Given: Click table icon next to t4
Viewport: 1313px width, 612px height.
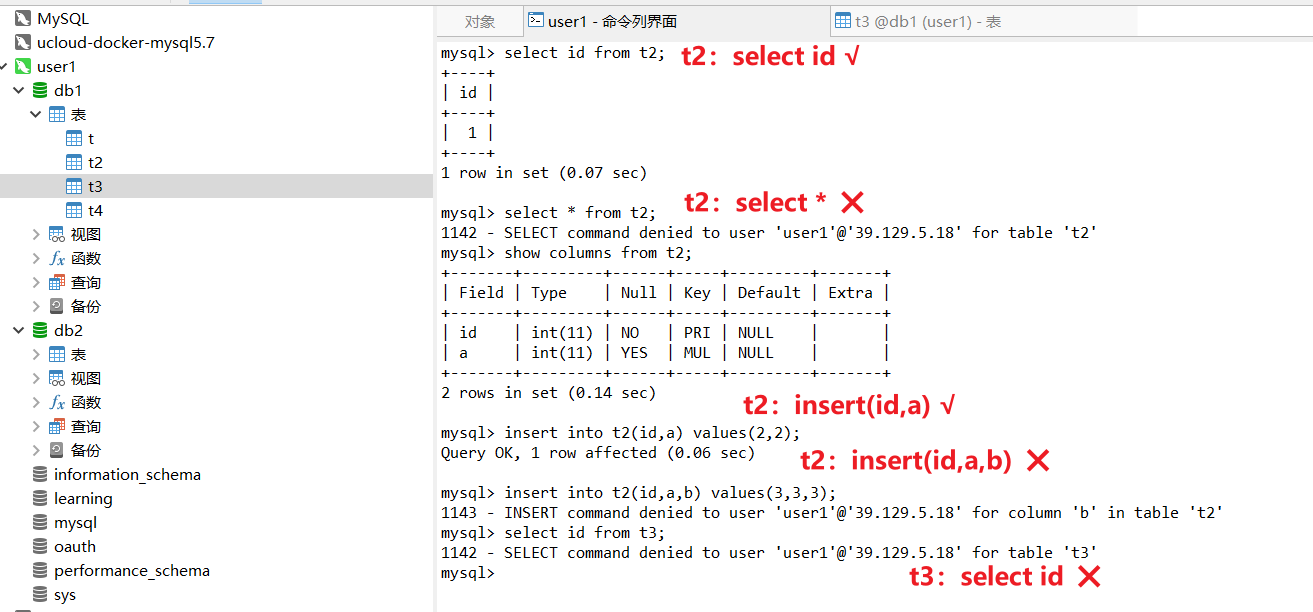Looking at the screenshot, I should tap(74, 210).
